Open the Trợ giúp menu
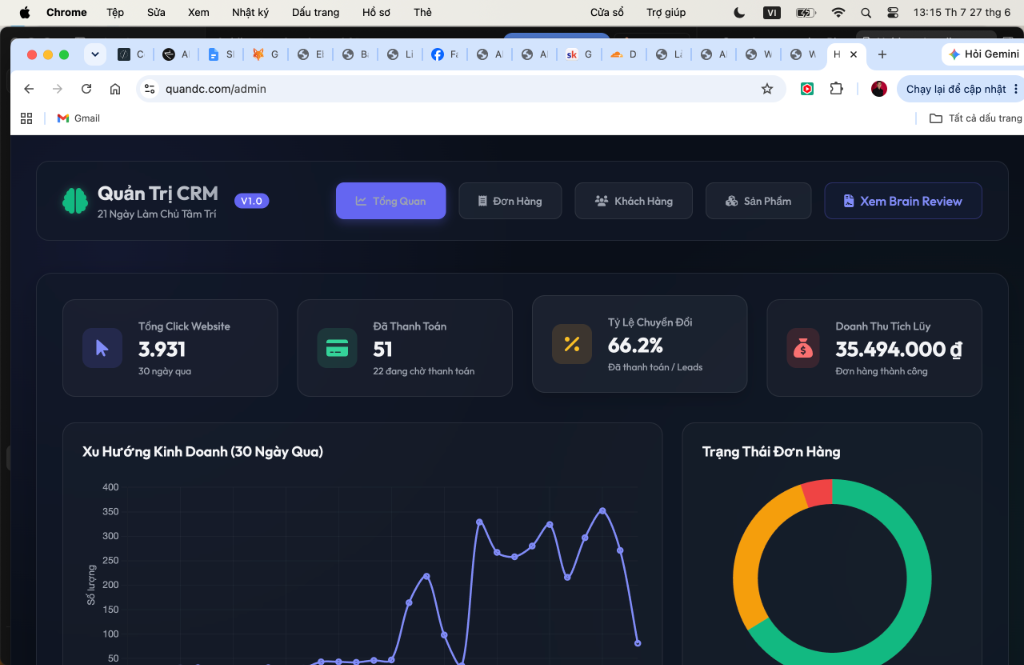 (x=665, y=12)
